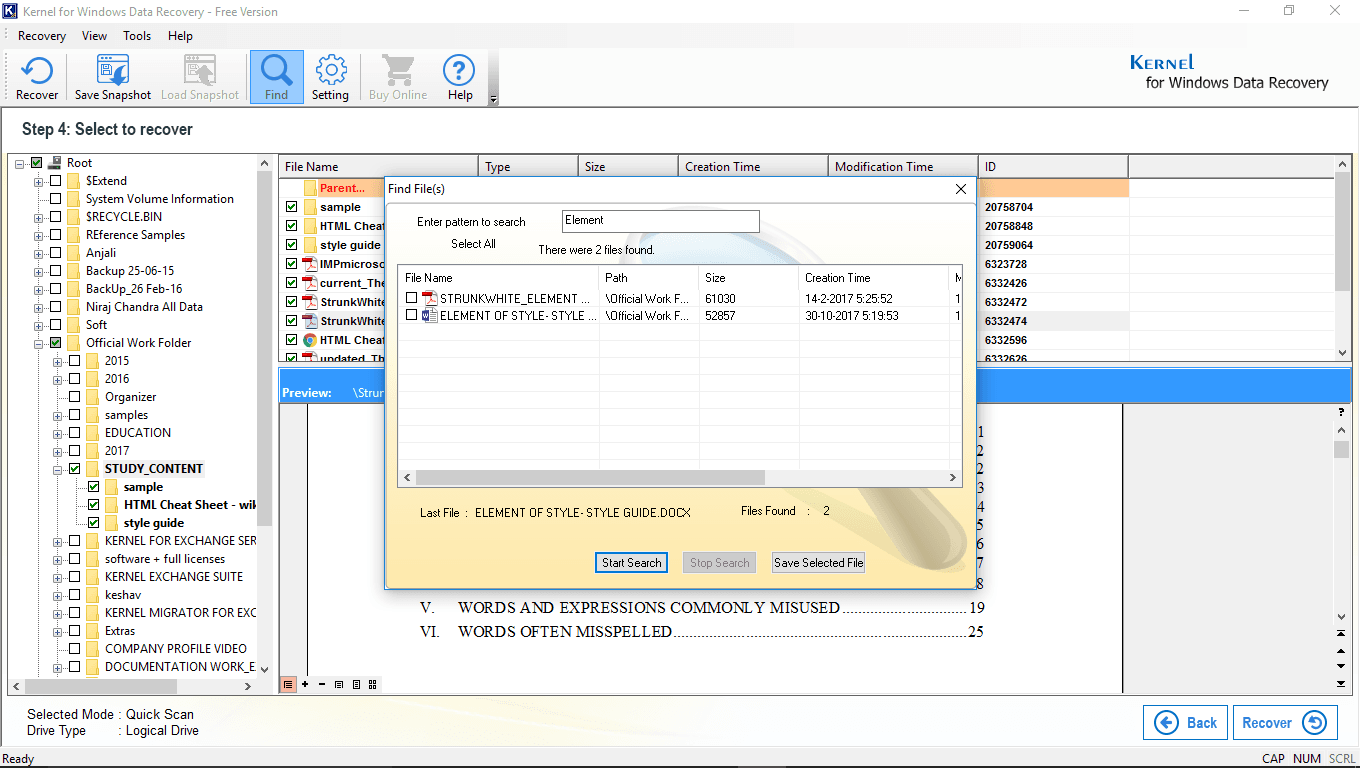Sort by the Creation Time column header
The height and width of the screenshot is (768, 1360).
pos(753,167)
